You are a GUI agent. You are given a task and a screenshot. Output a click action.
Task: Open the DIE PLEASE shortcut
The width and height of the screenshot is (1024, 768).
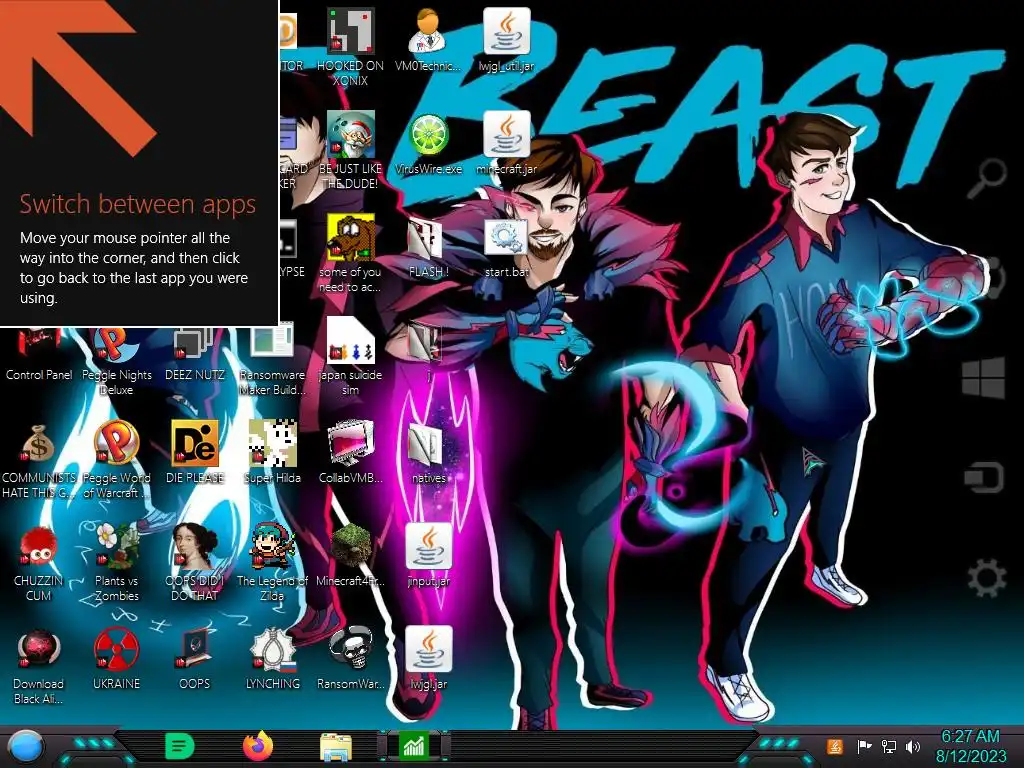(195, 444)
